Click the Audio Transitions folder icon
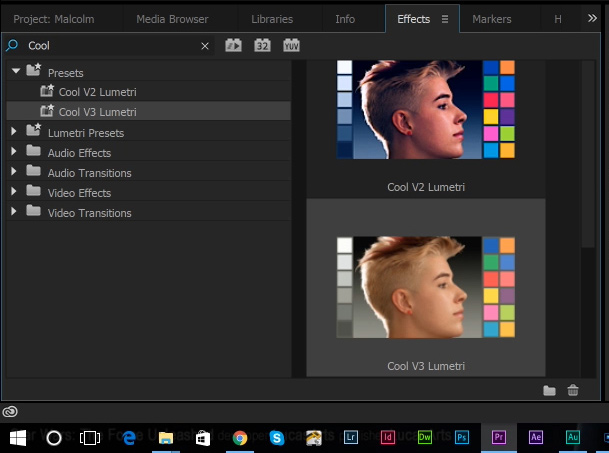609x453 pixels. [x=33, y=170]
